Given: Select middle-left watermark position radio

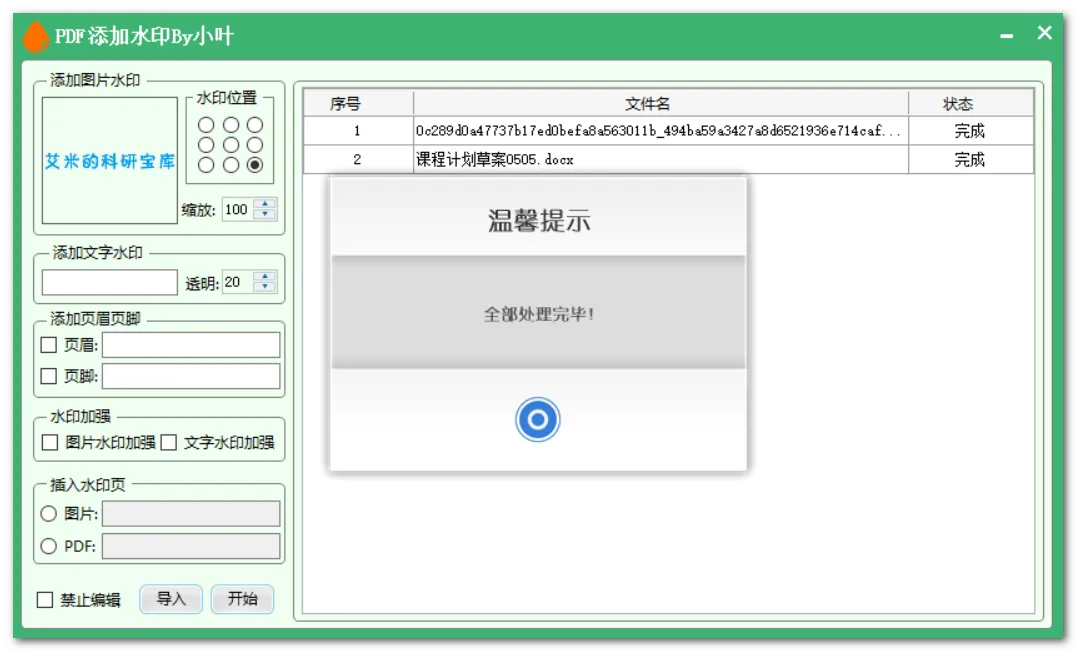Looking at the screenshot, I should (x=206, y=145).
